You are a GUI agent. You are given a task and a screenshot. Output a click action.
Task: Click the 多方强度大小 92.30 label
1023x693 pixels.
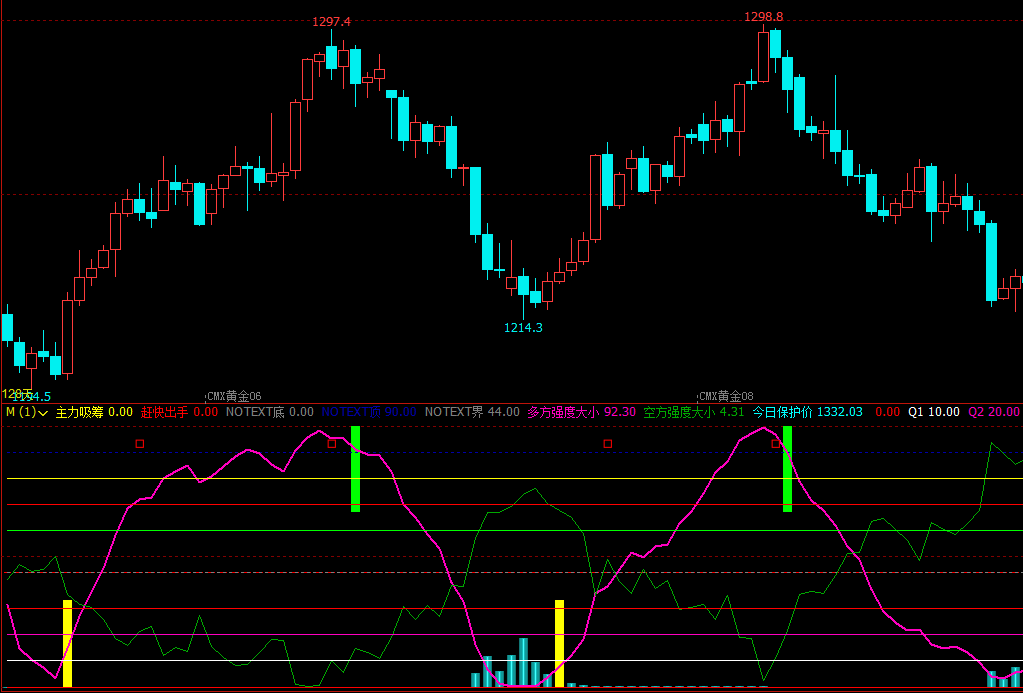[581, 412]
